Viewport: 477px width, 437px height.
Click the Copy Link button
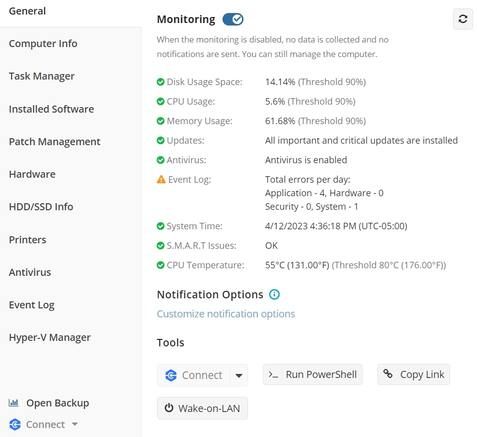tap(414, 374)
